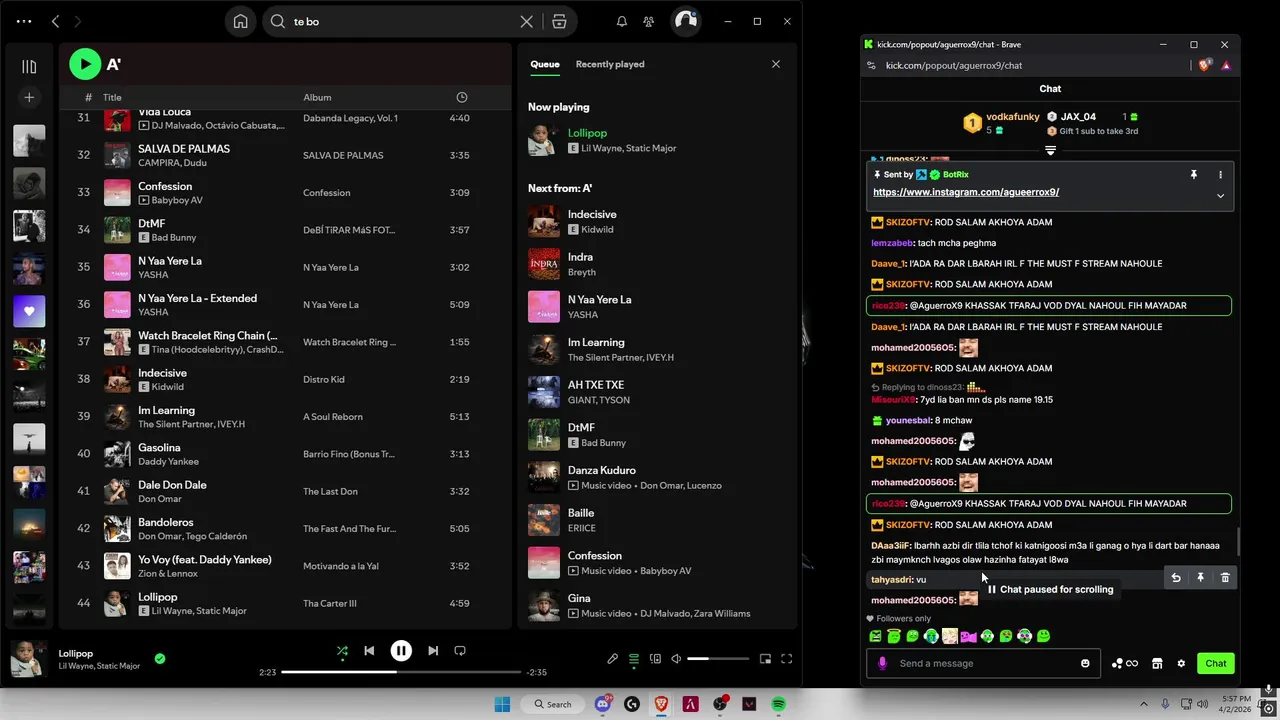
Task: Open channel points infinity icon
Action: point(1125,663)
